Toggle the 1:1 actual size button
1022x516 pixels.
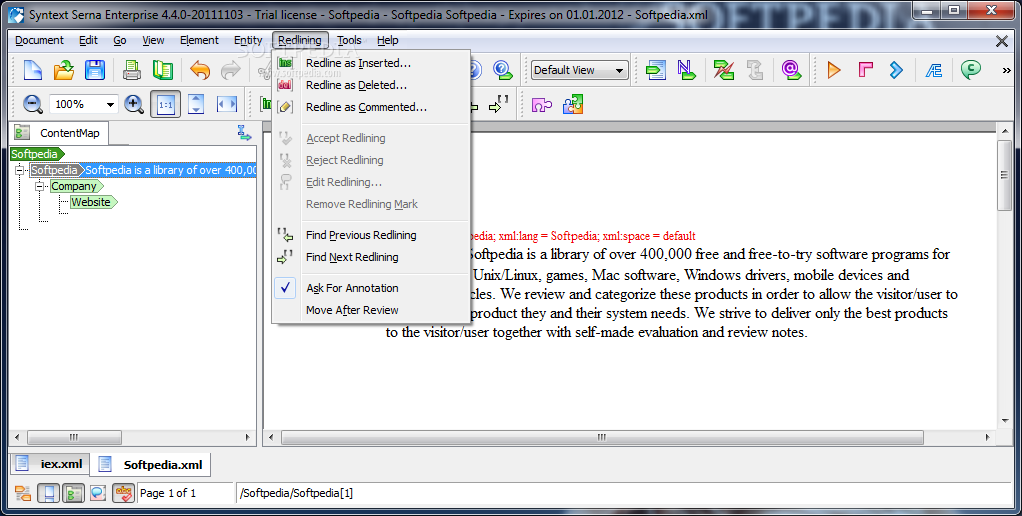(166, 104)
